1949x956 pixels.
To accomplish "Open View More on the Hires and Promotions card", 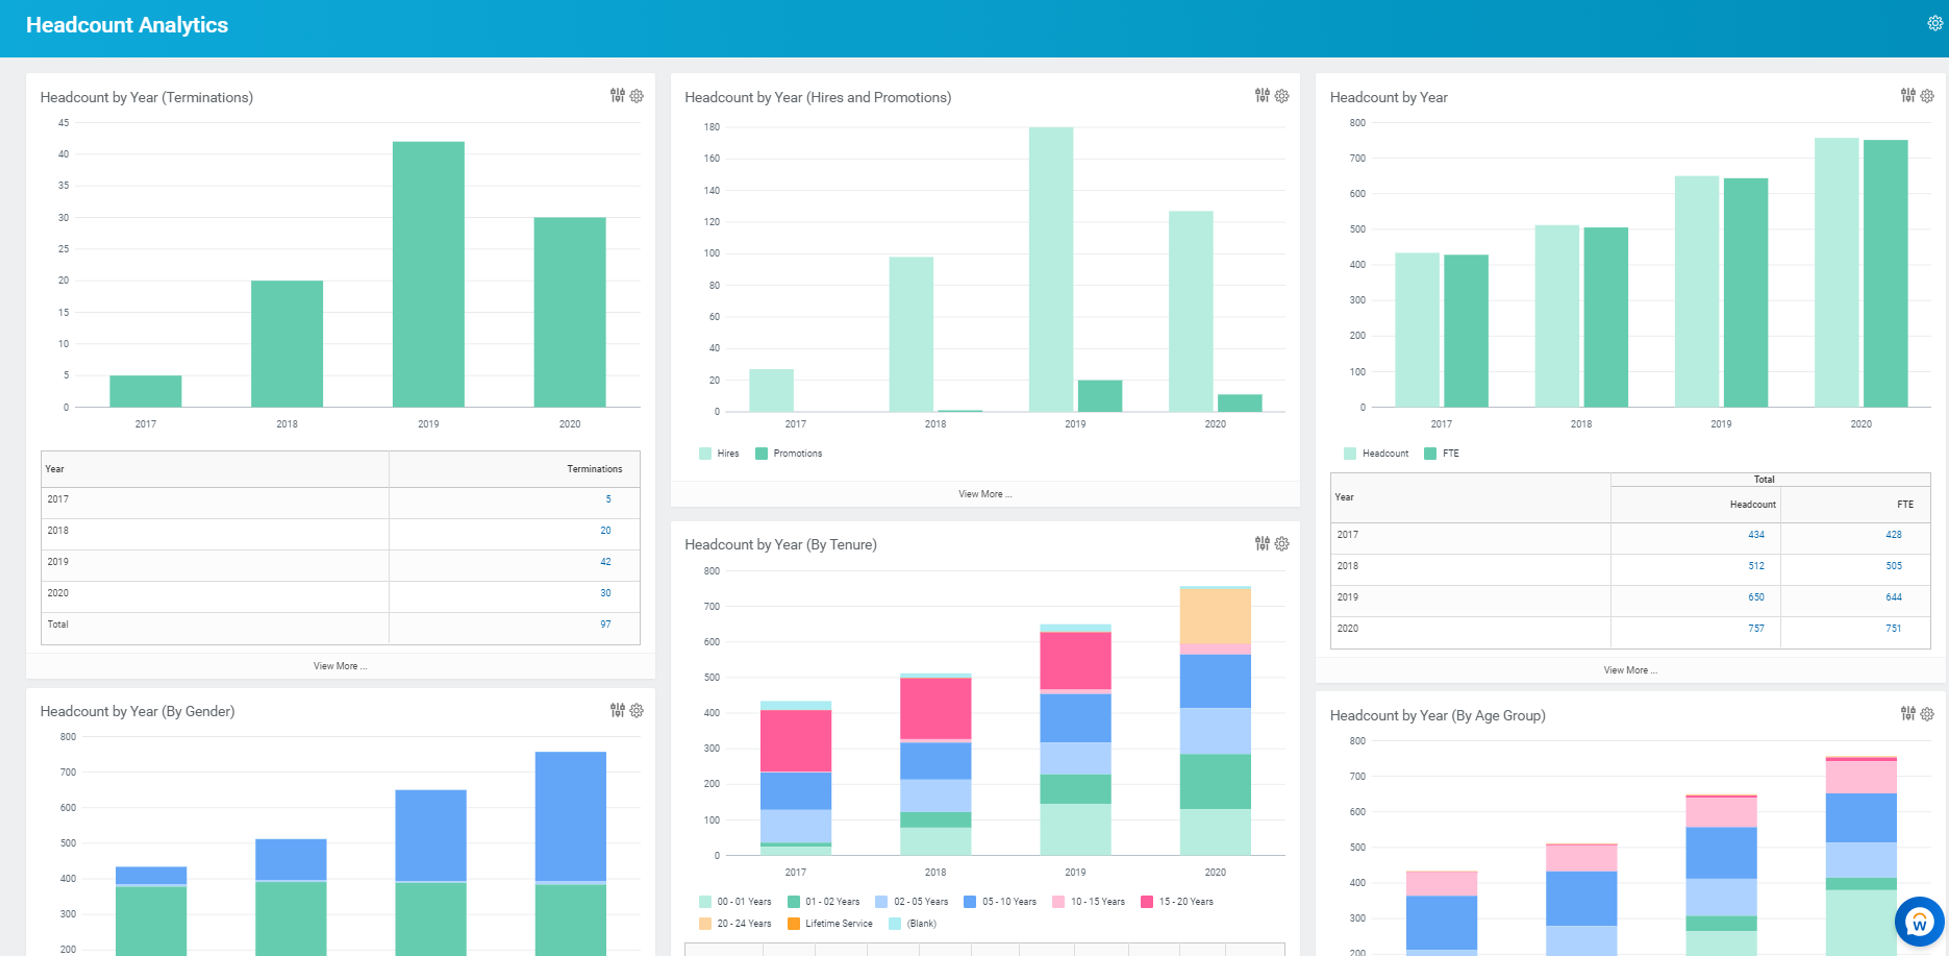I will (x=985, y=493).
